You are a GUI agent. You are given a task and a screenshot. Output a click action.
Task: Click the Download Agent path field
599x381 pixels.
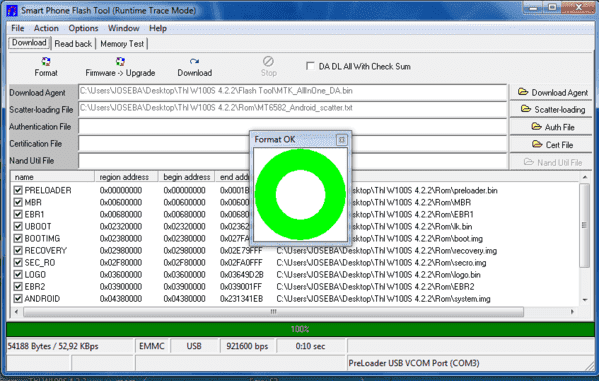click(293, 92)
